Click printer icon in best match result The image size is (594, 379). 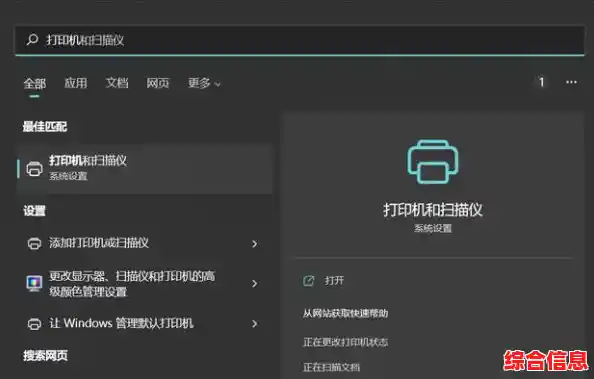pyautogui.click(x=34, y=169)
